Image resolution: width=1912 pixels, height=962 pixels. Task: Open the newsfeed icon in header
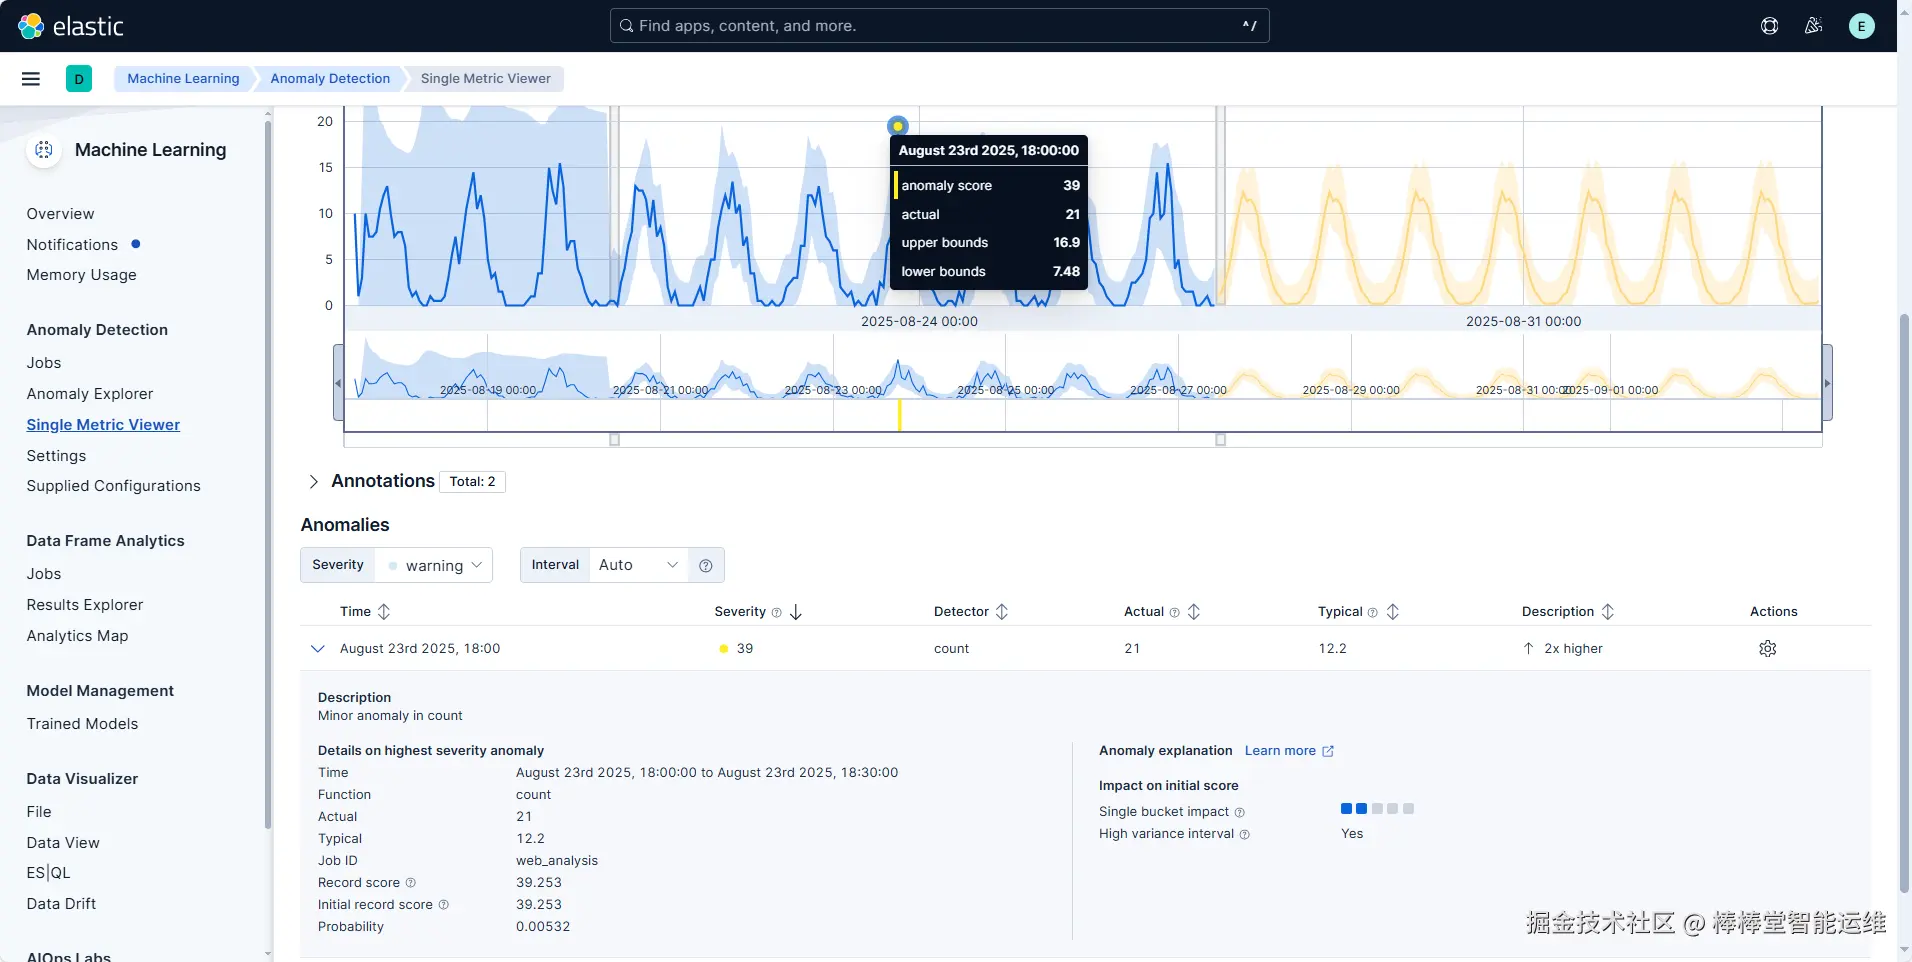(x=1813, y=26)
